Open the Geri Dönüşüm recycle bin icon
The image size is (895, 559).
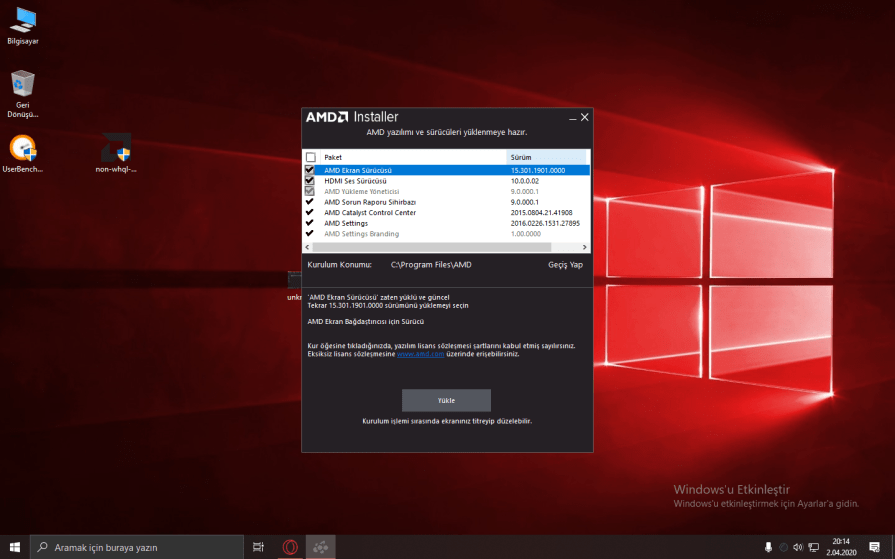pyautogui.click(x=23, y=94)
